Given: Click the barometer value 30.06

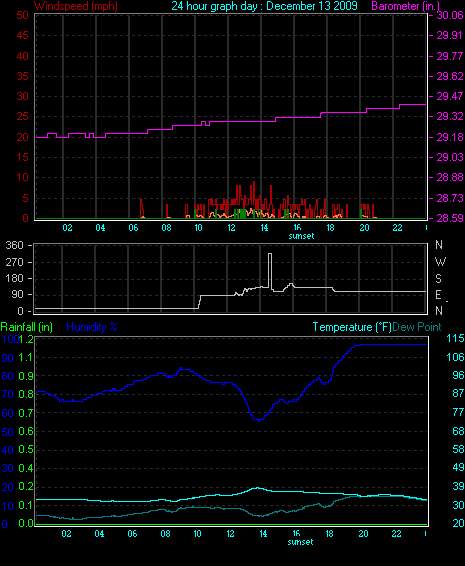Looking at the screenshot, I should [450, 15].
